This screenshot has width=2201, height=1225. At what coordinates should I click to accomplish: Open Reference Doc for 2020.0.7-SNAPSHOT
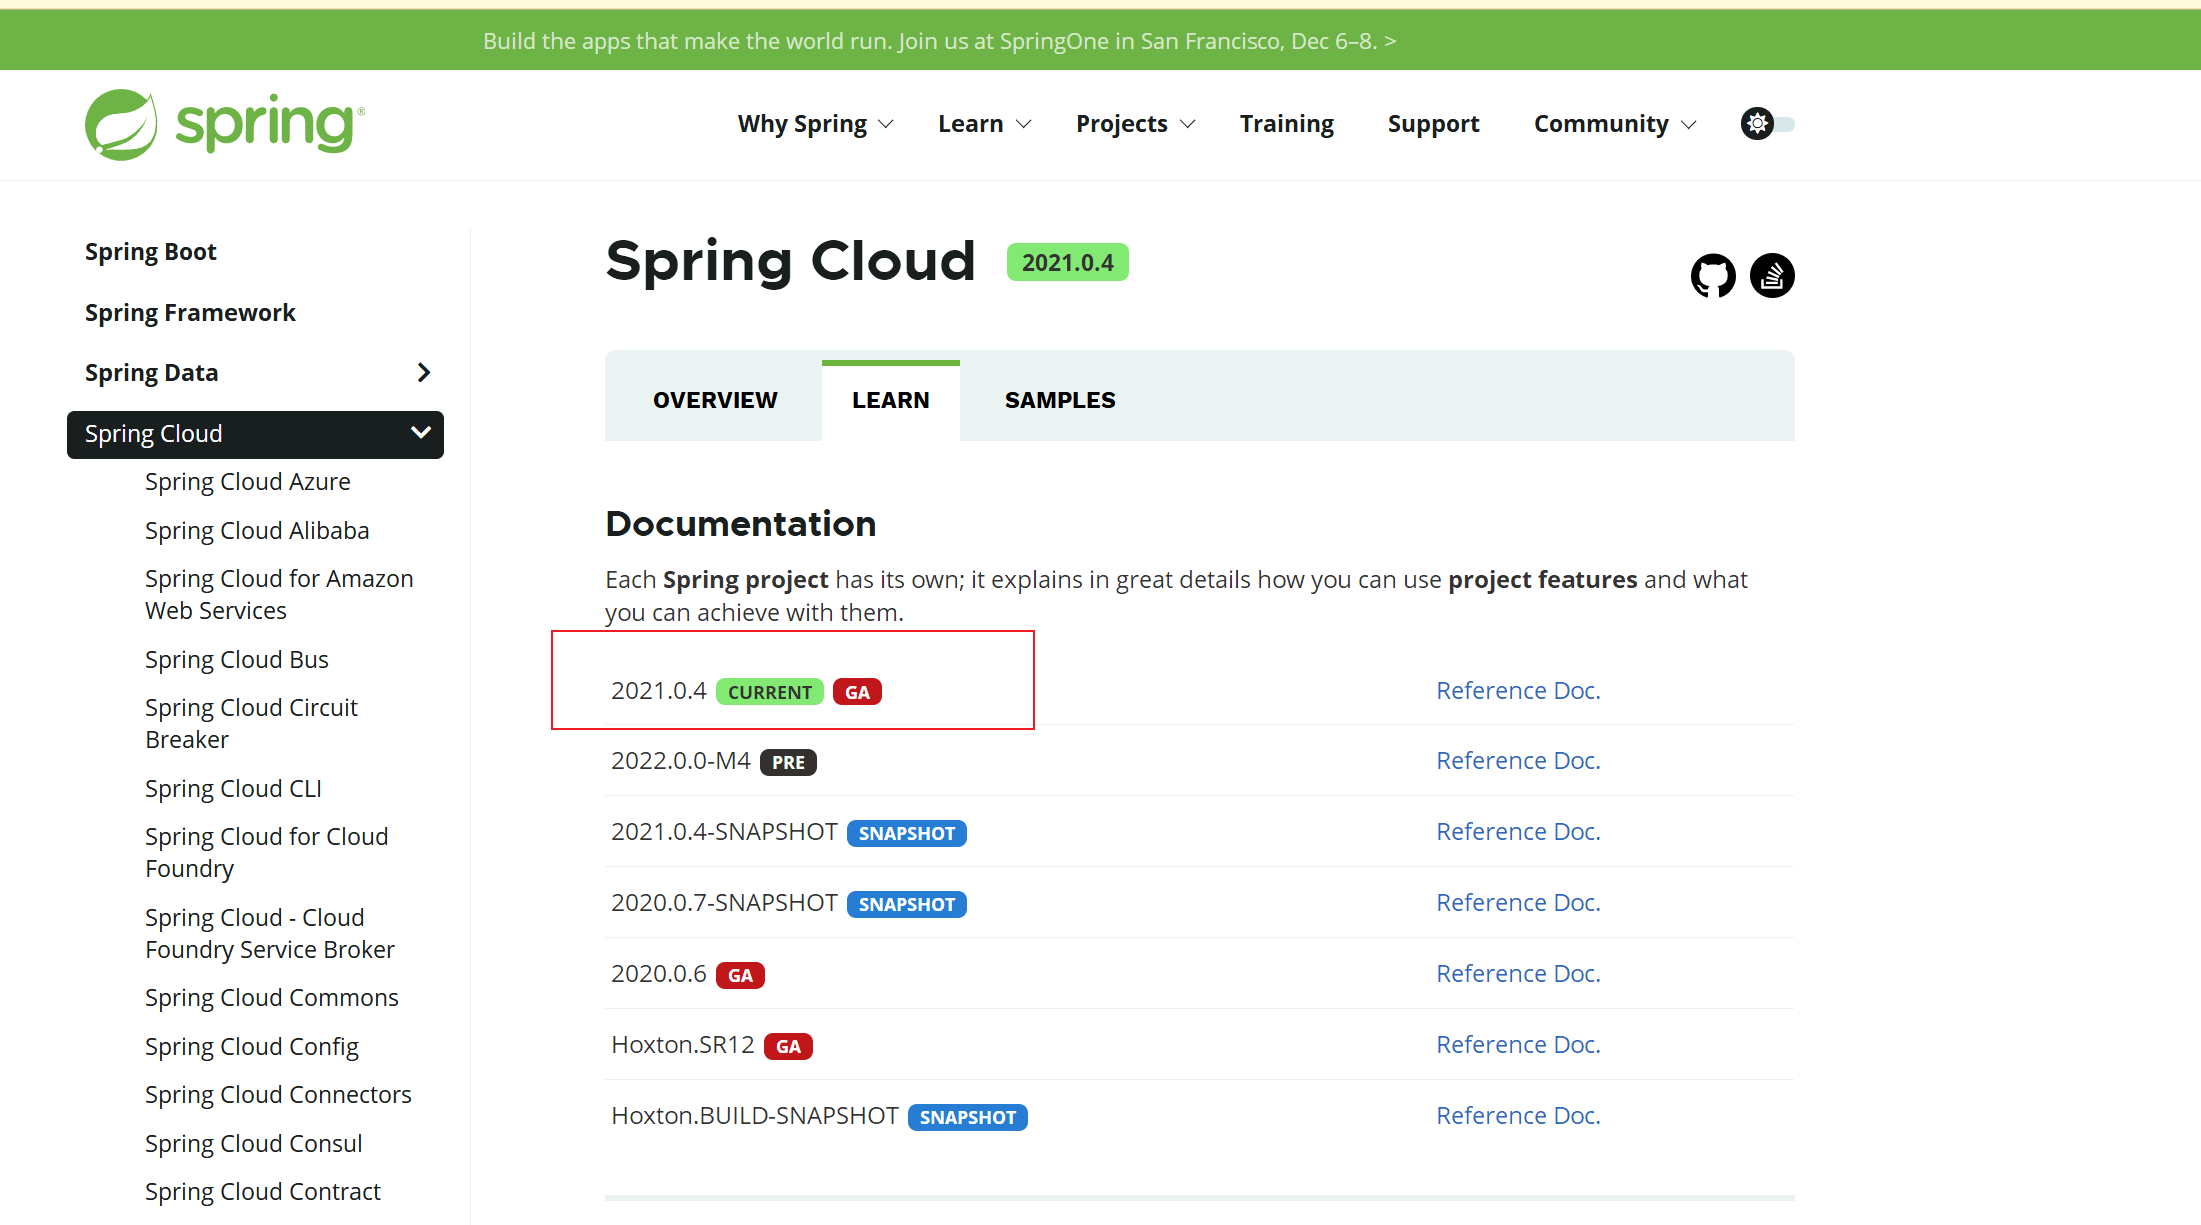click(1518, 903)
